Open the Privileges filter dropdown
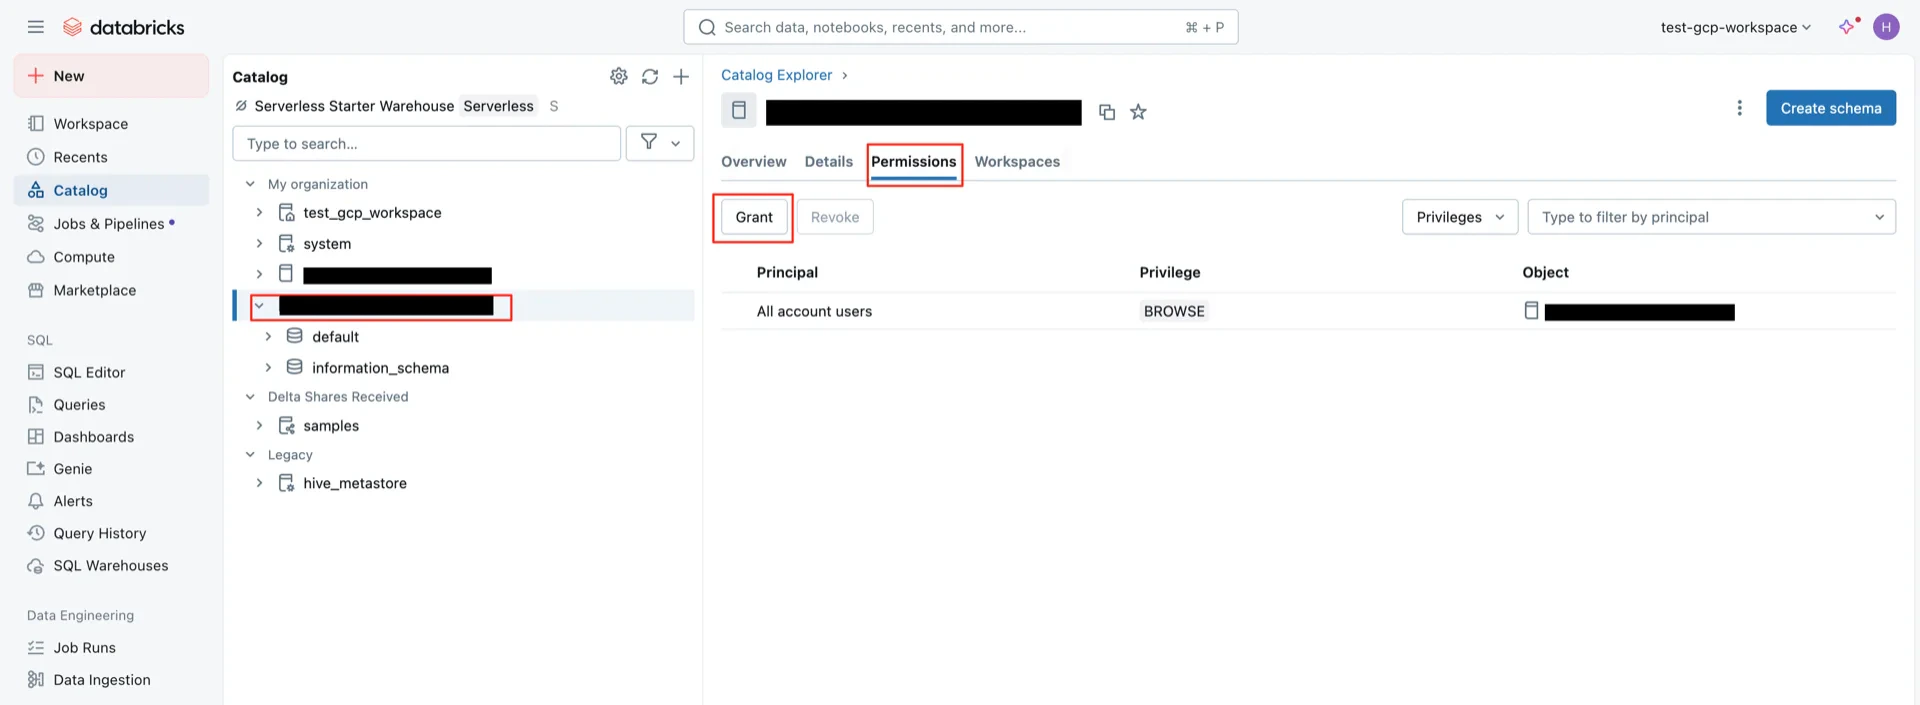Viewport: 1920px width, 705px height. pyautogui.click(x=1460, y=217)
